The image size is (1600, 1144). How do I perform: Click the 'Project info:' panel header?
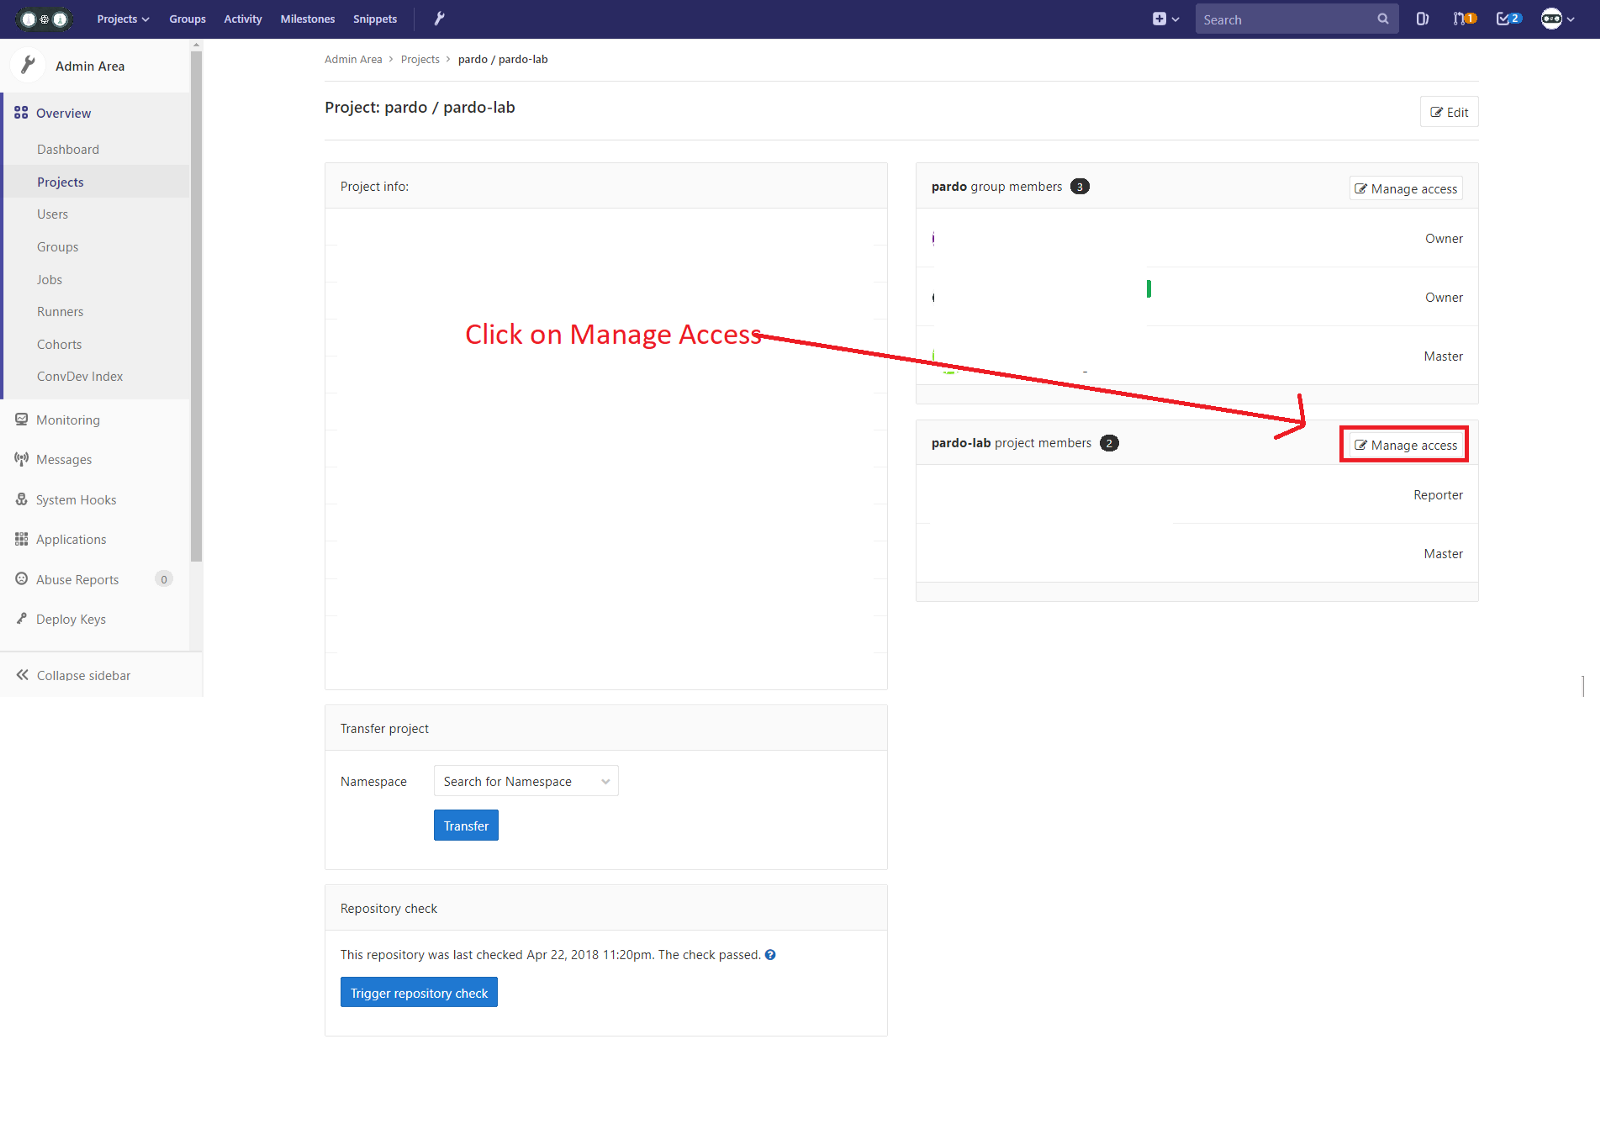(x=606, y=186)
